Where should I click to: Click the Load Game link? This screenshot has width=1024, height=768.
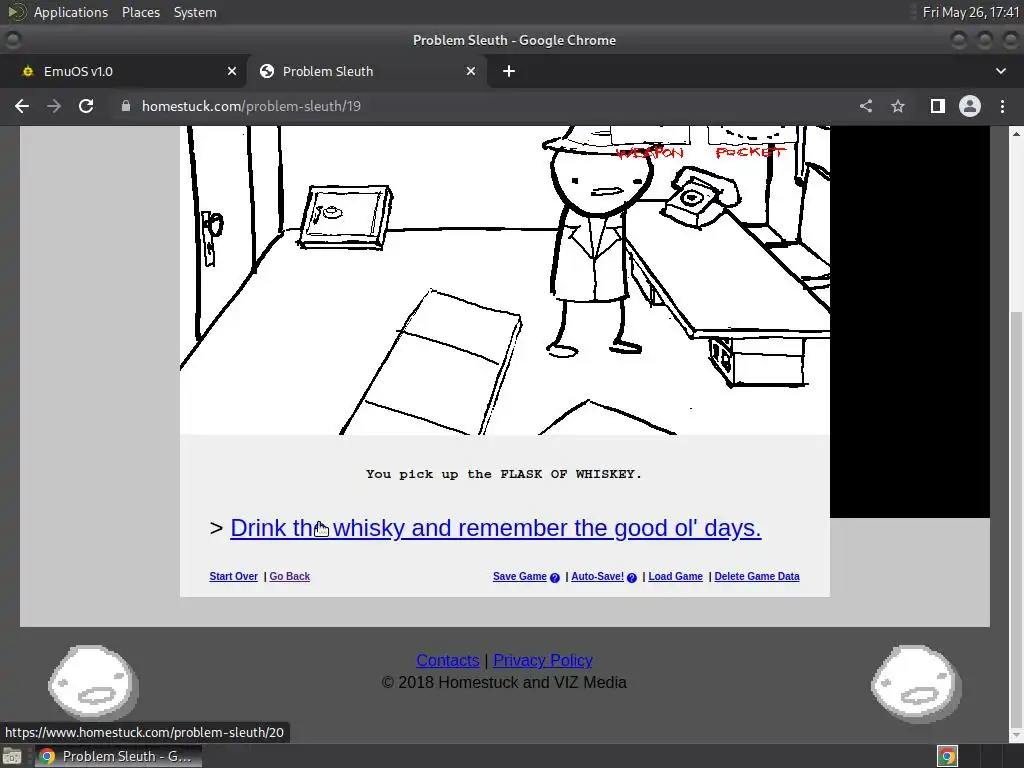pos(675,576)
